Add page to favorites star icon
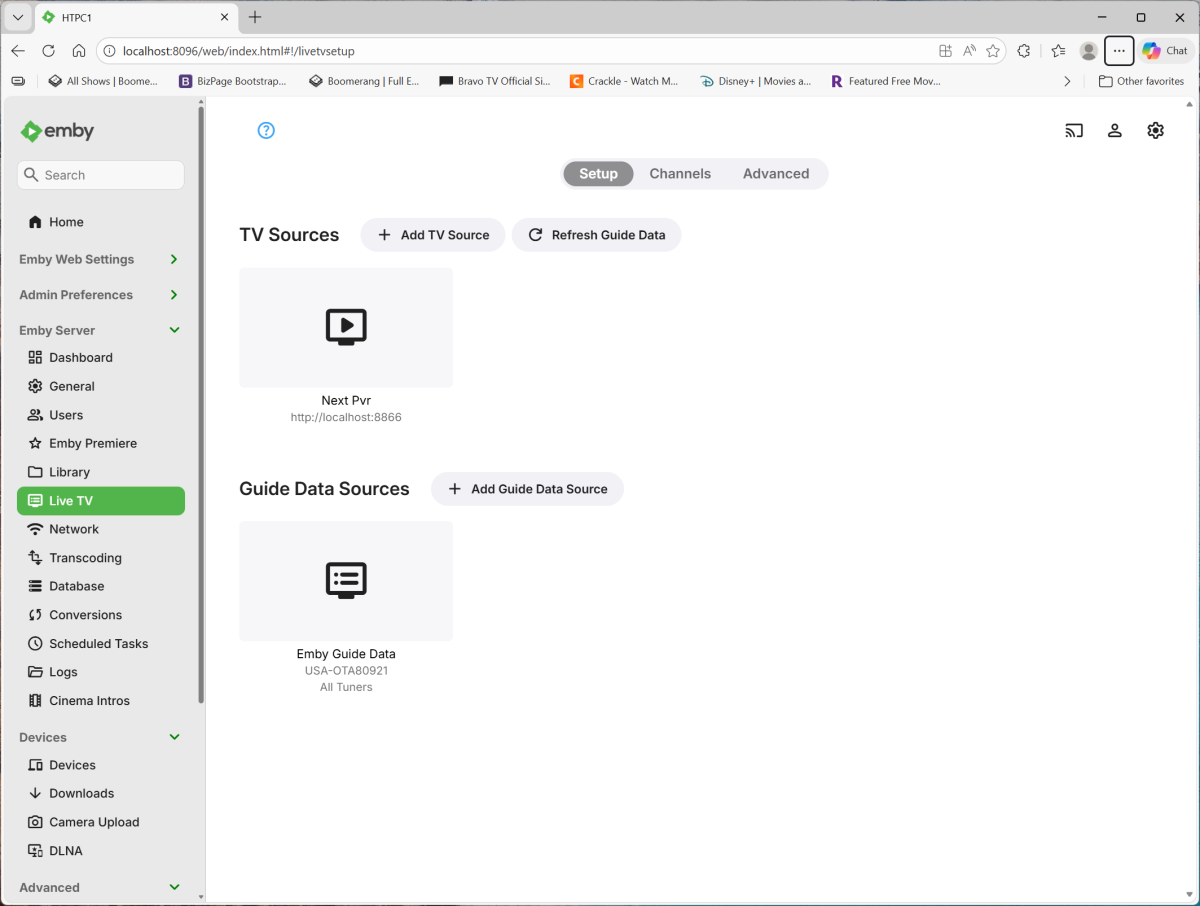Screen dimensions: 1200x906 [992, 51]
